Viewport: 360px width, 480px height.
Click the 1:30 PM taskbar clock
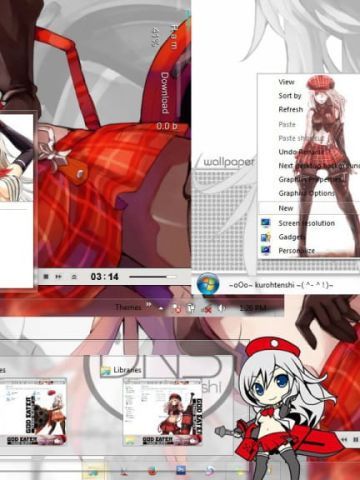click(x=253, y=308)
